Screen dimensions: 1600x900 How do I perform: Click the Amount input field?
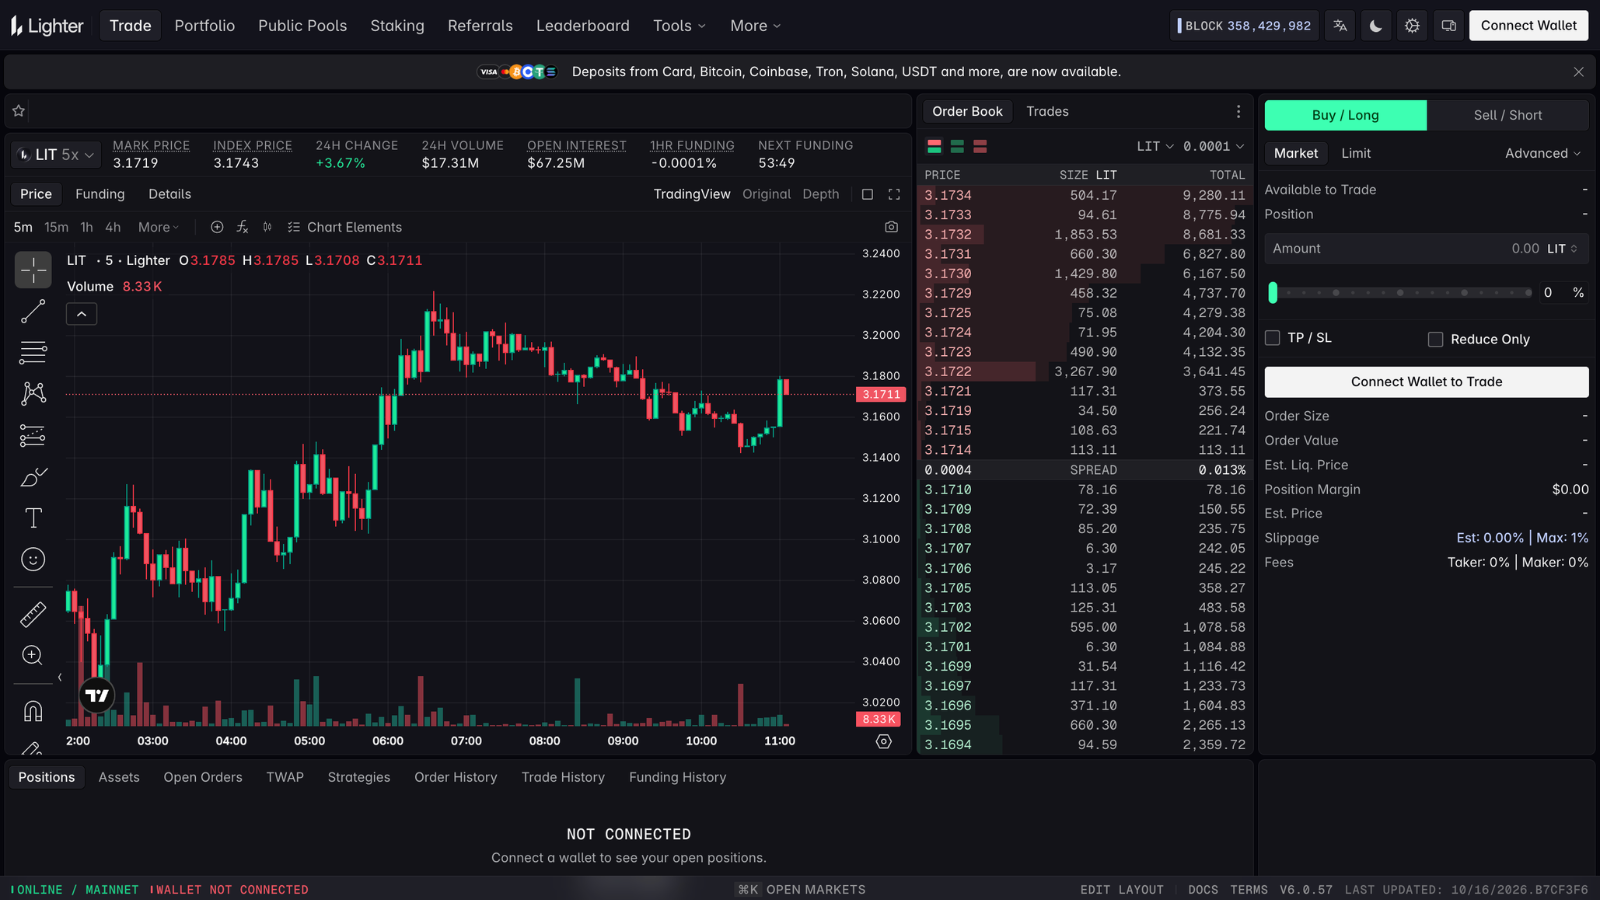tap(1426, 249)
